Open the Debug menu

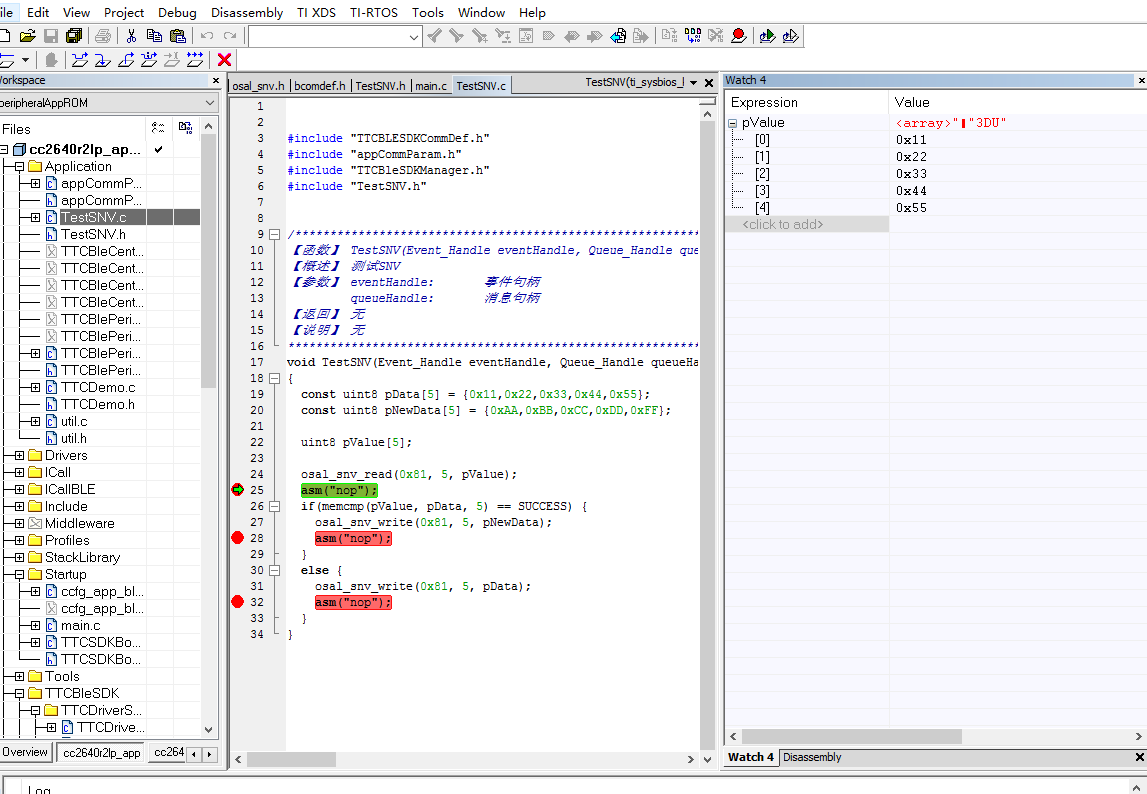pos(177,12)
